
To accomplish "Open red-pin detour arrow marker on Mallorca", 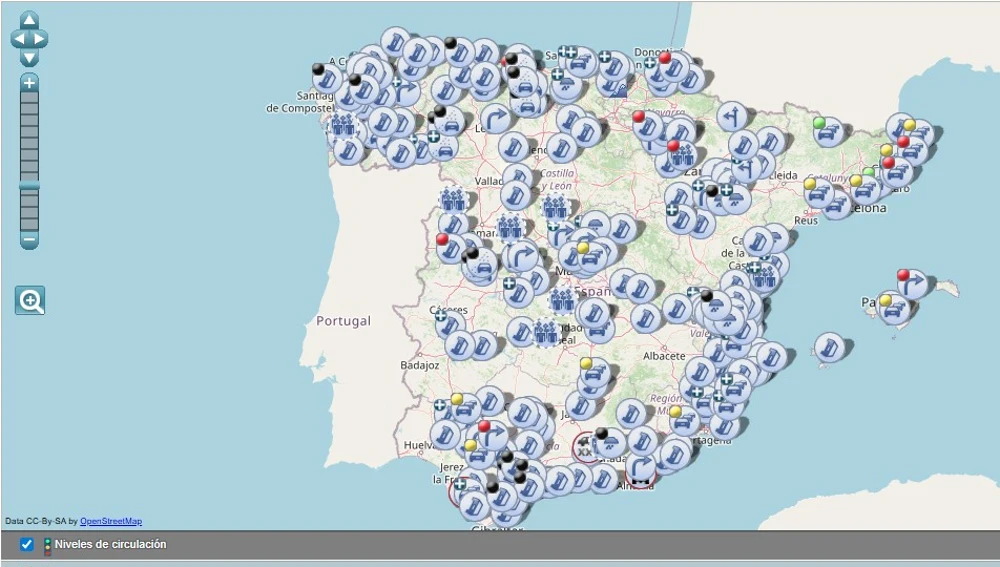I will point(913,284).
